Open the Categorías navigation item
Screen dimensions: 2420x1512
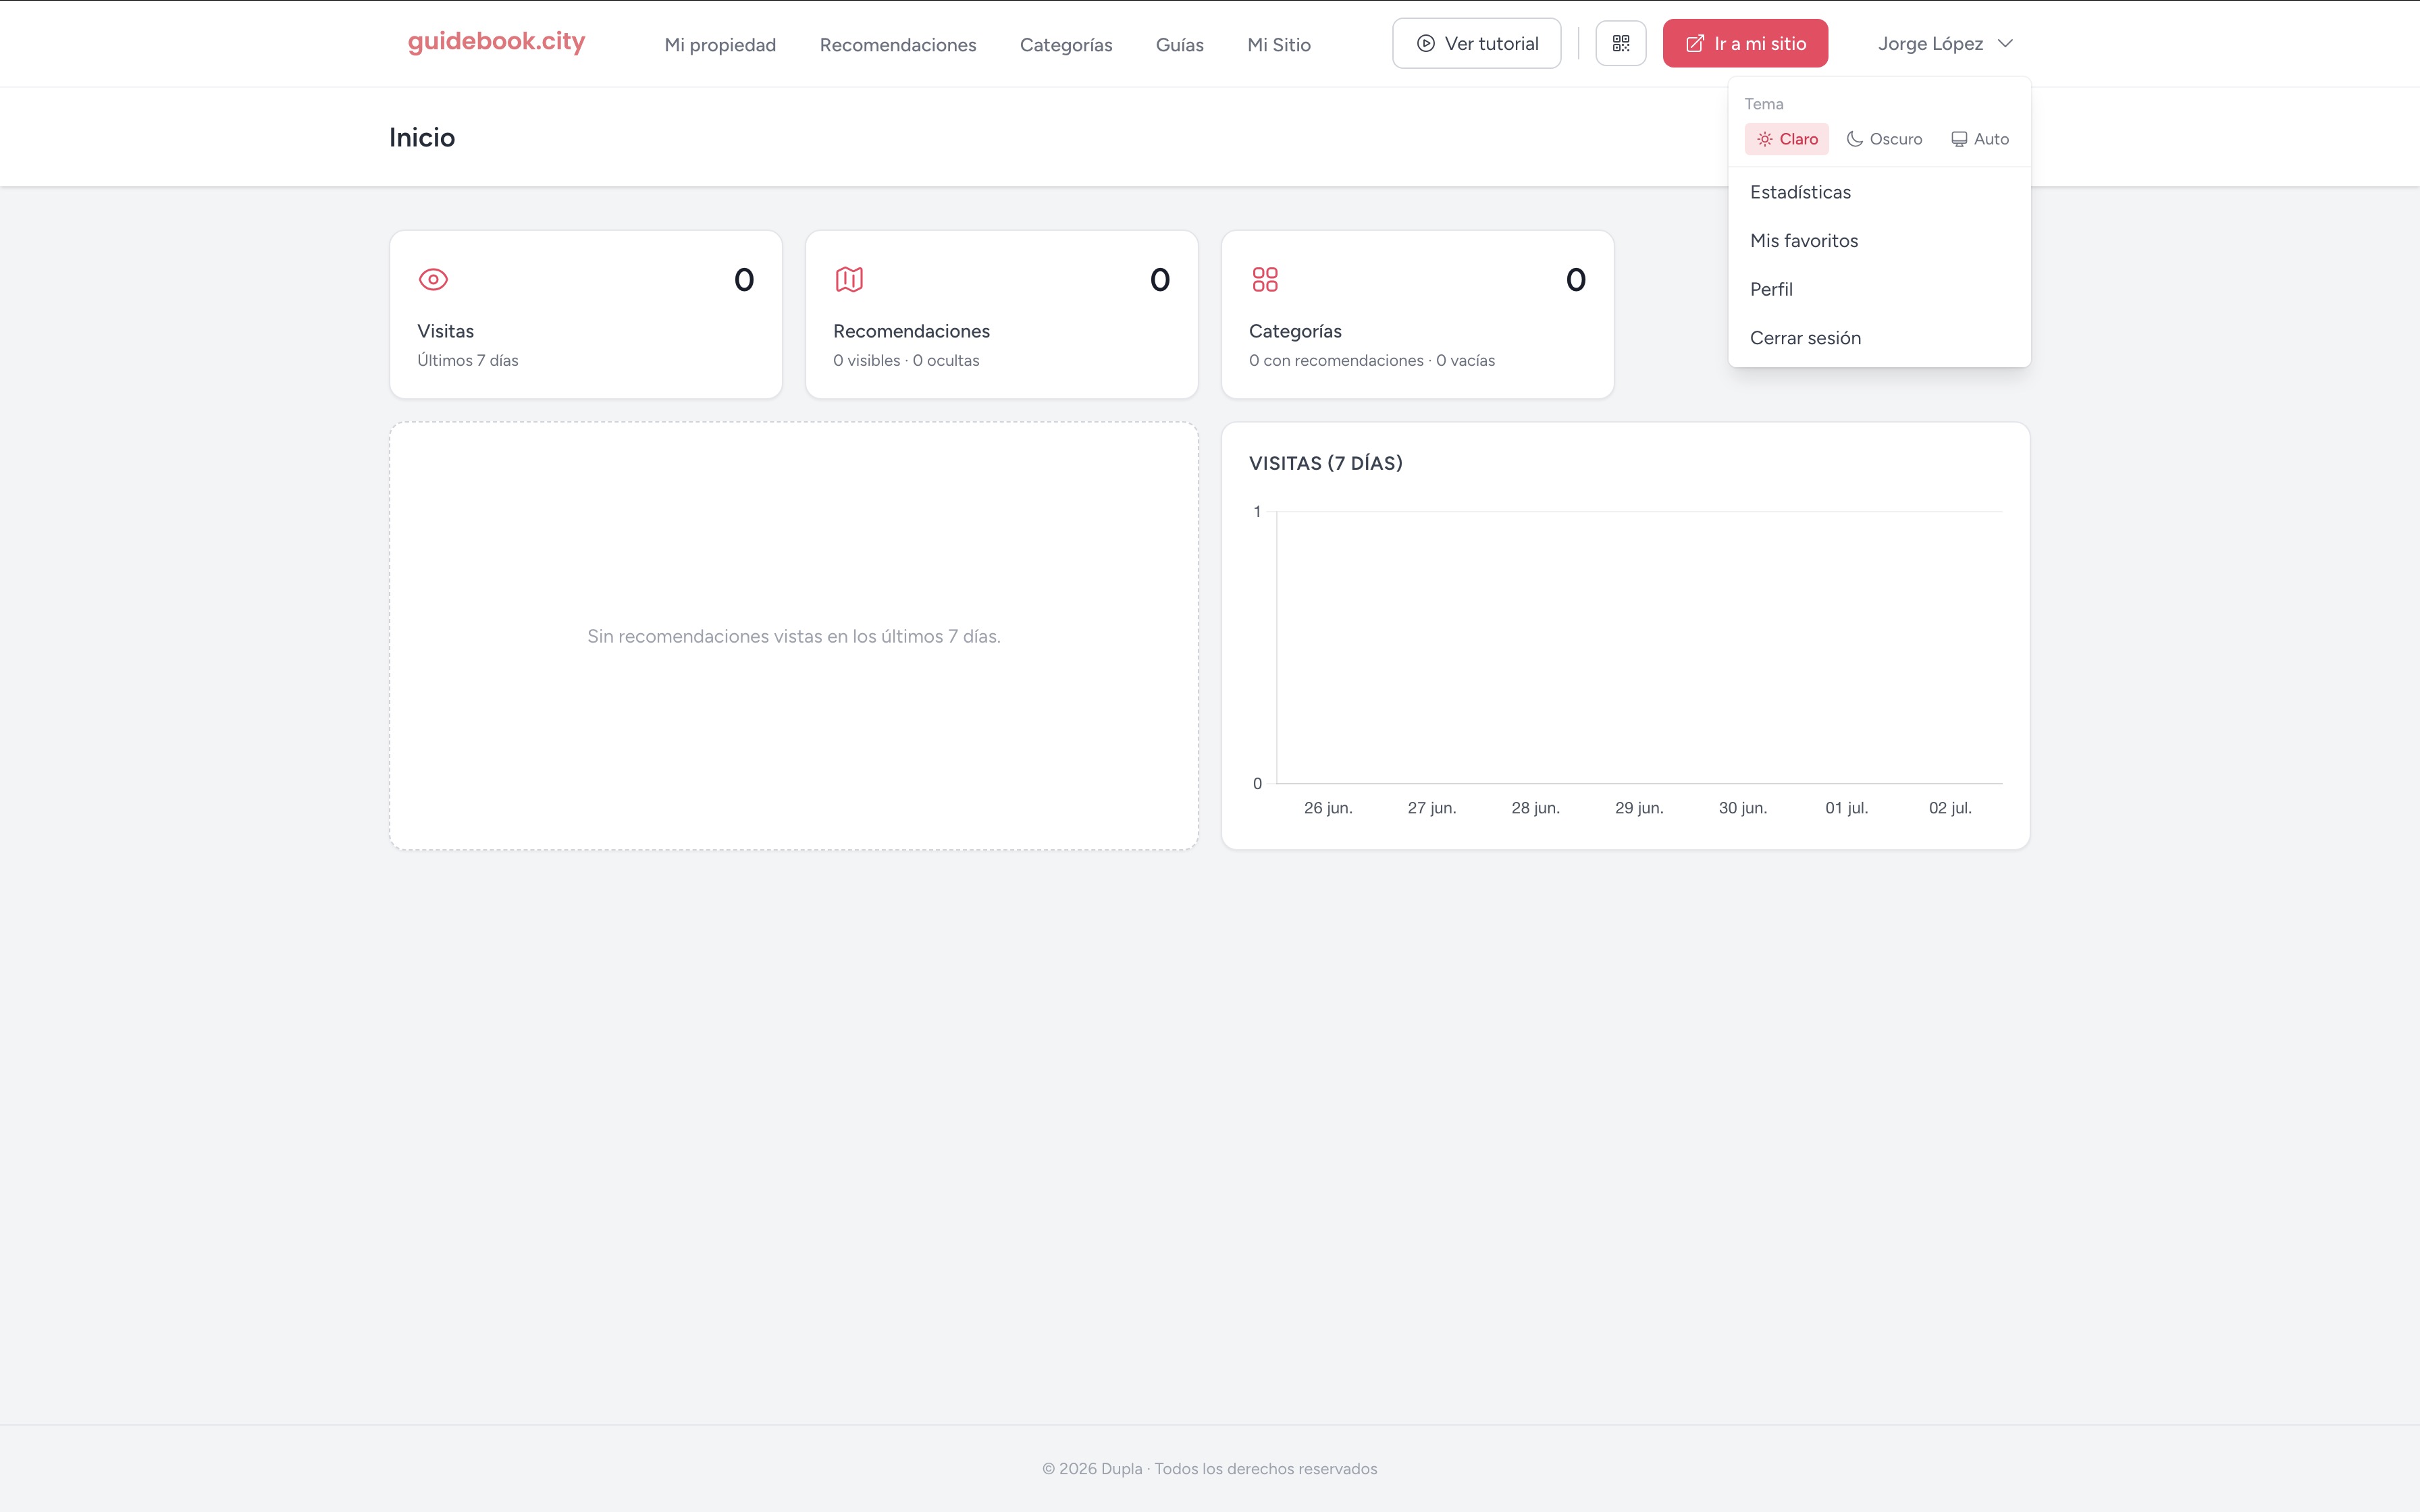coord(1066,45)
